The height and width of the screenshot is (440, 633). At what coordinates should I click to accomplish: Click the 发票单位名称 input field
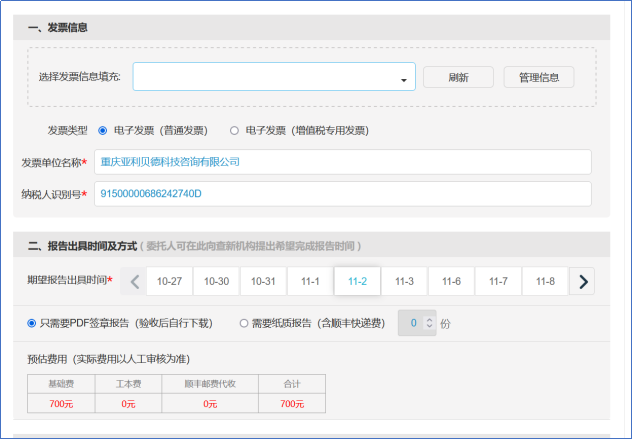coord(342,162)
